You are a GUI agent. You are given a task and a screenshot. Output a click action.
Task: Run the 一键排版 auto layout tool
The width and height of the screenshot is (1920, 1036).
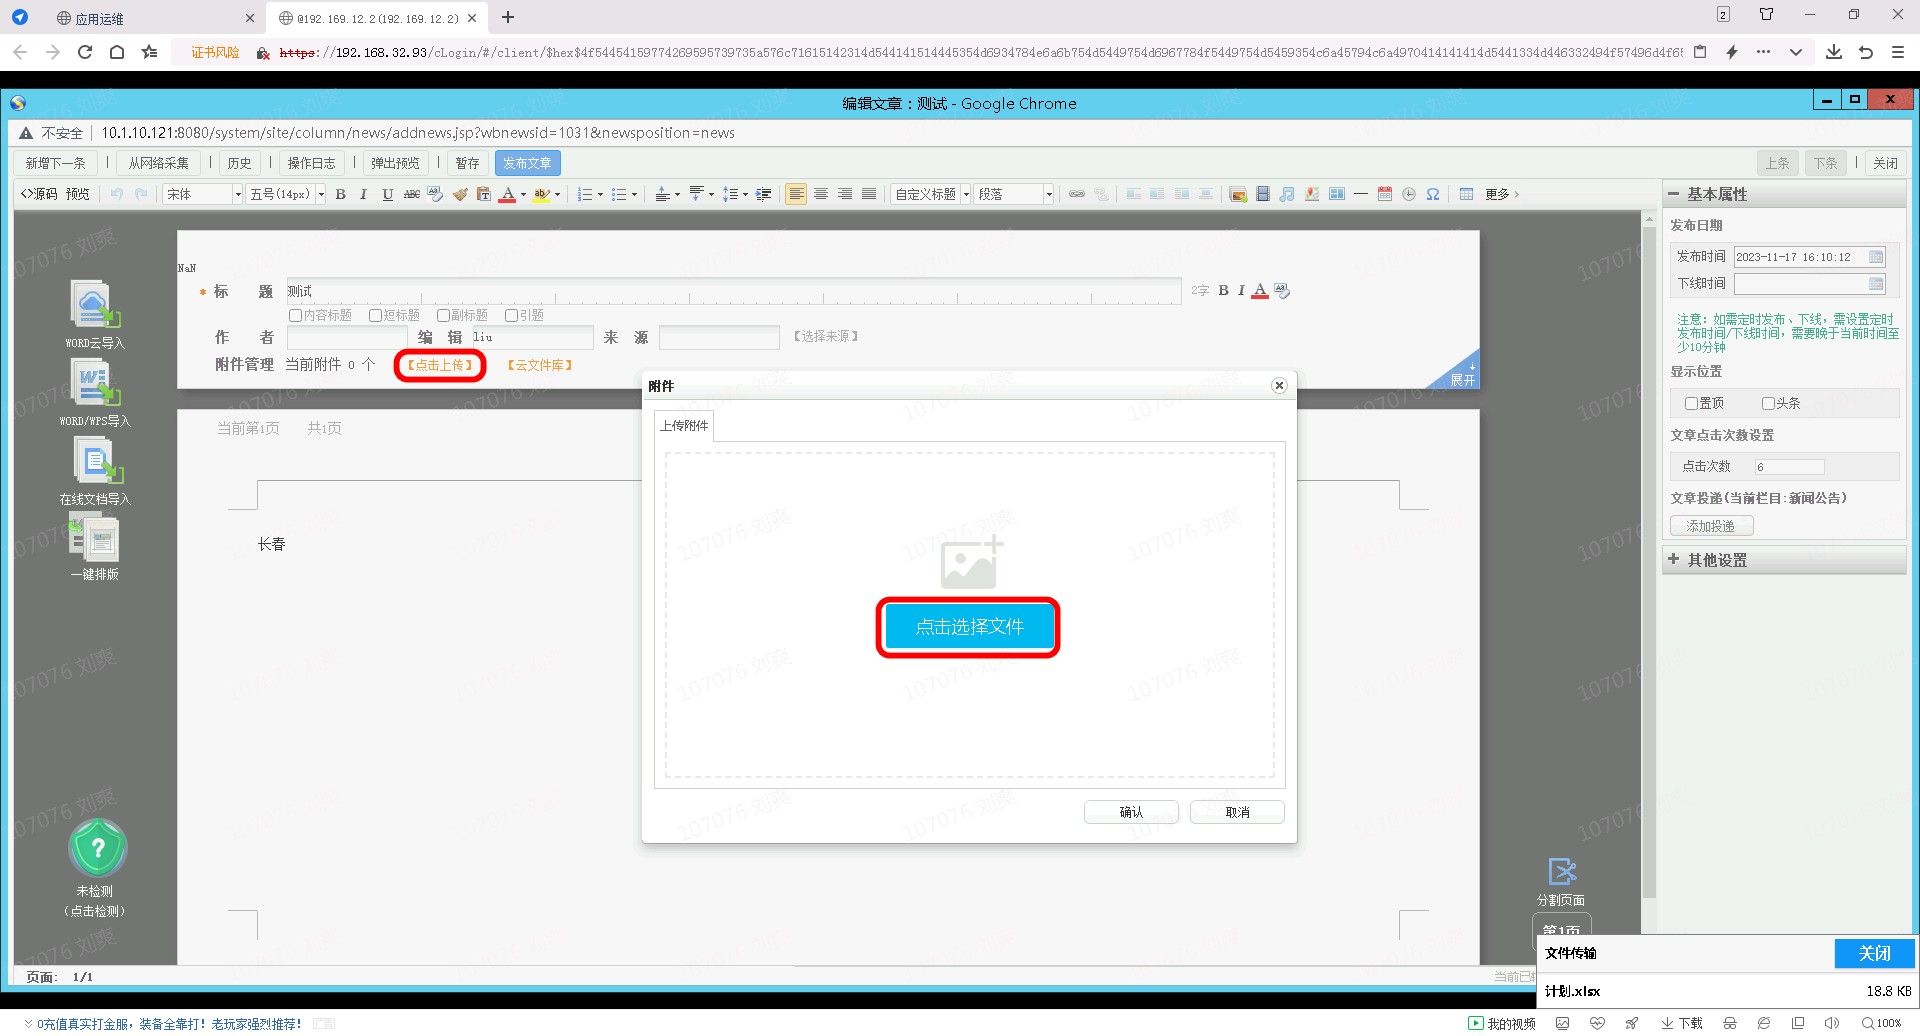click(96, 538)
